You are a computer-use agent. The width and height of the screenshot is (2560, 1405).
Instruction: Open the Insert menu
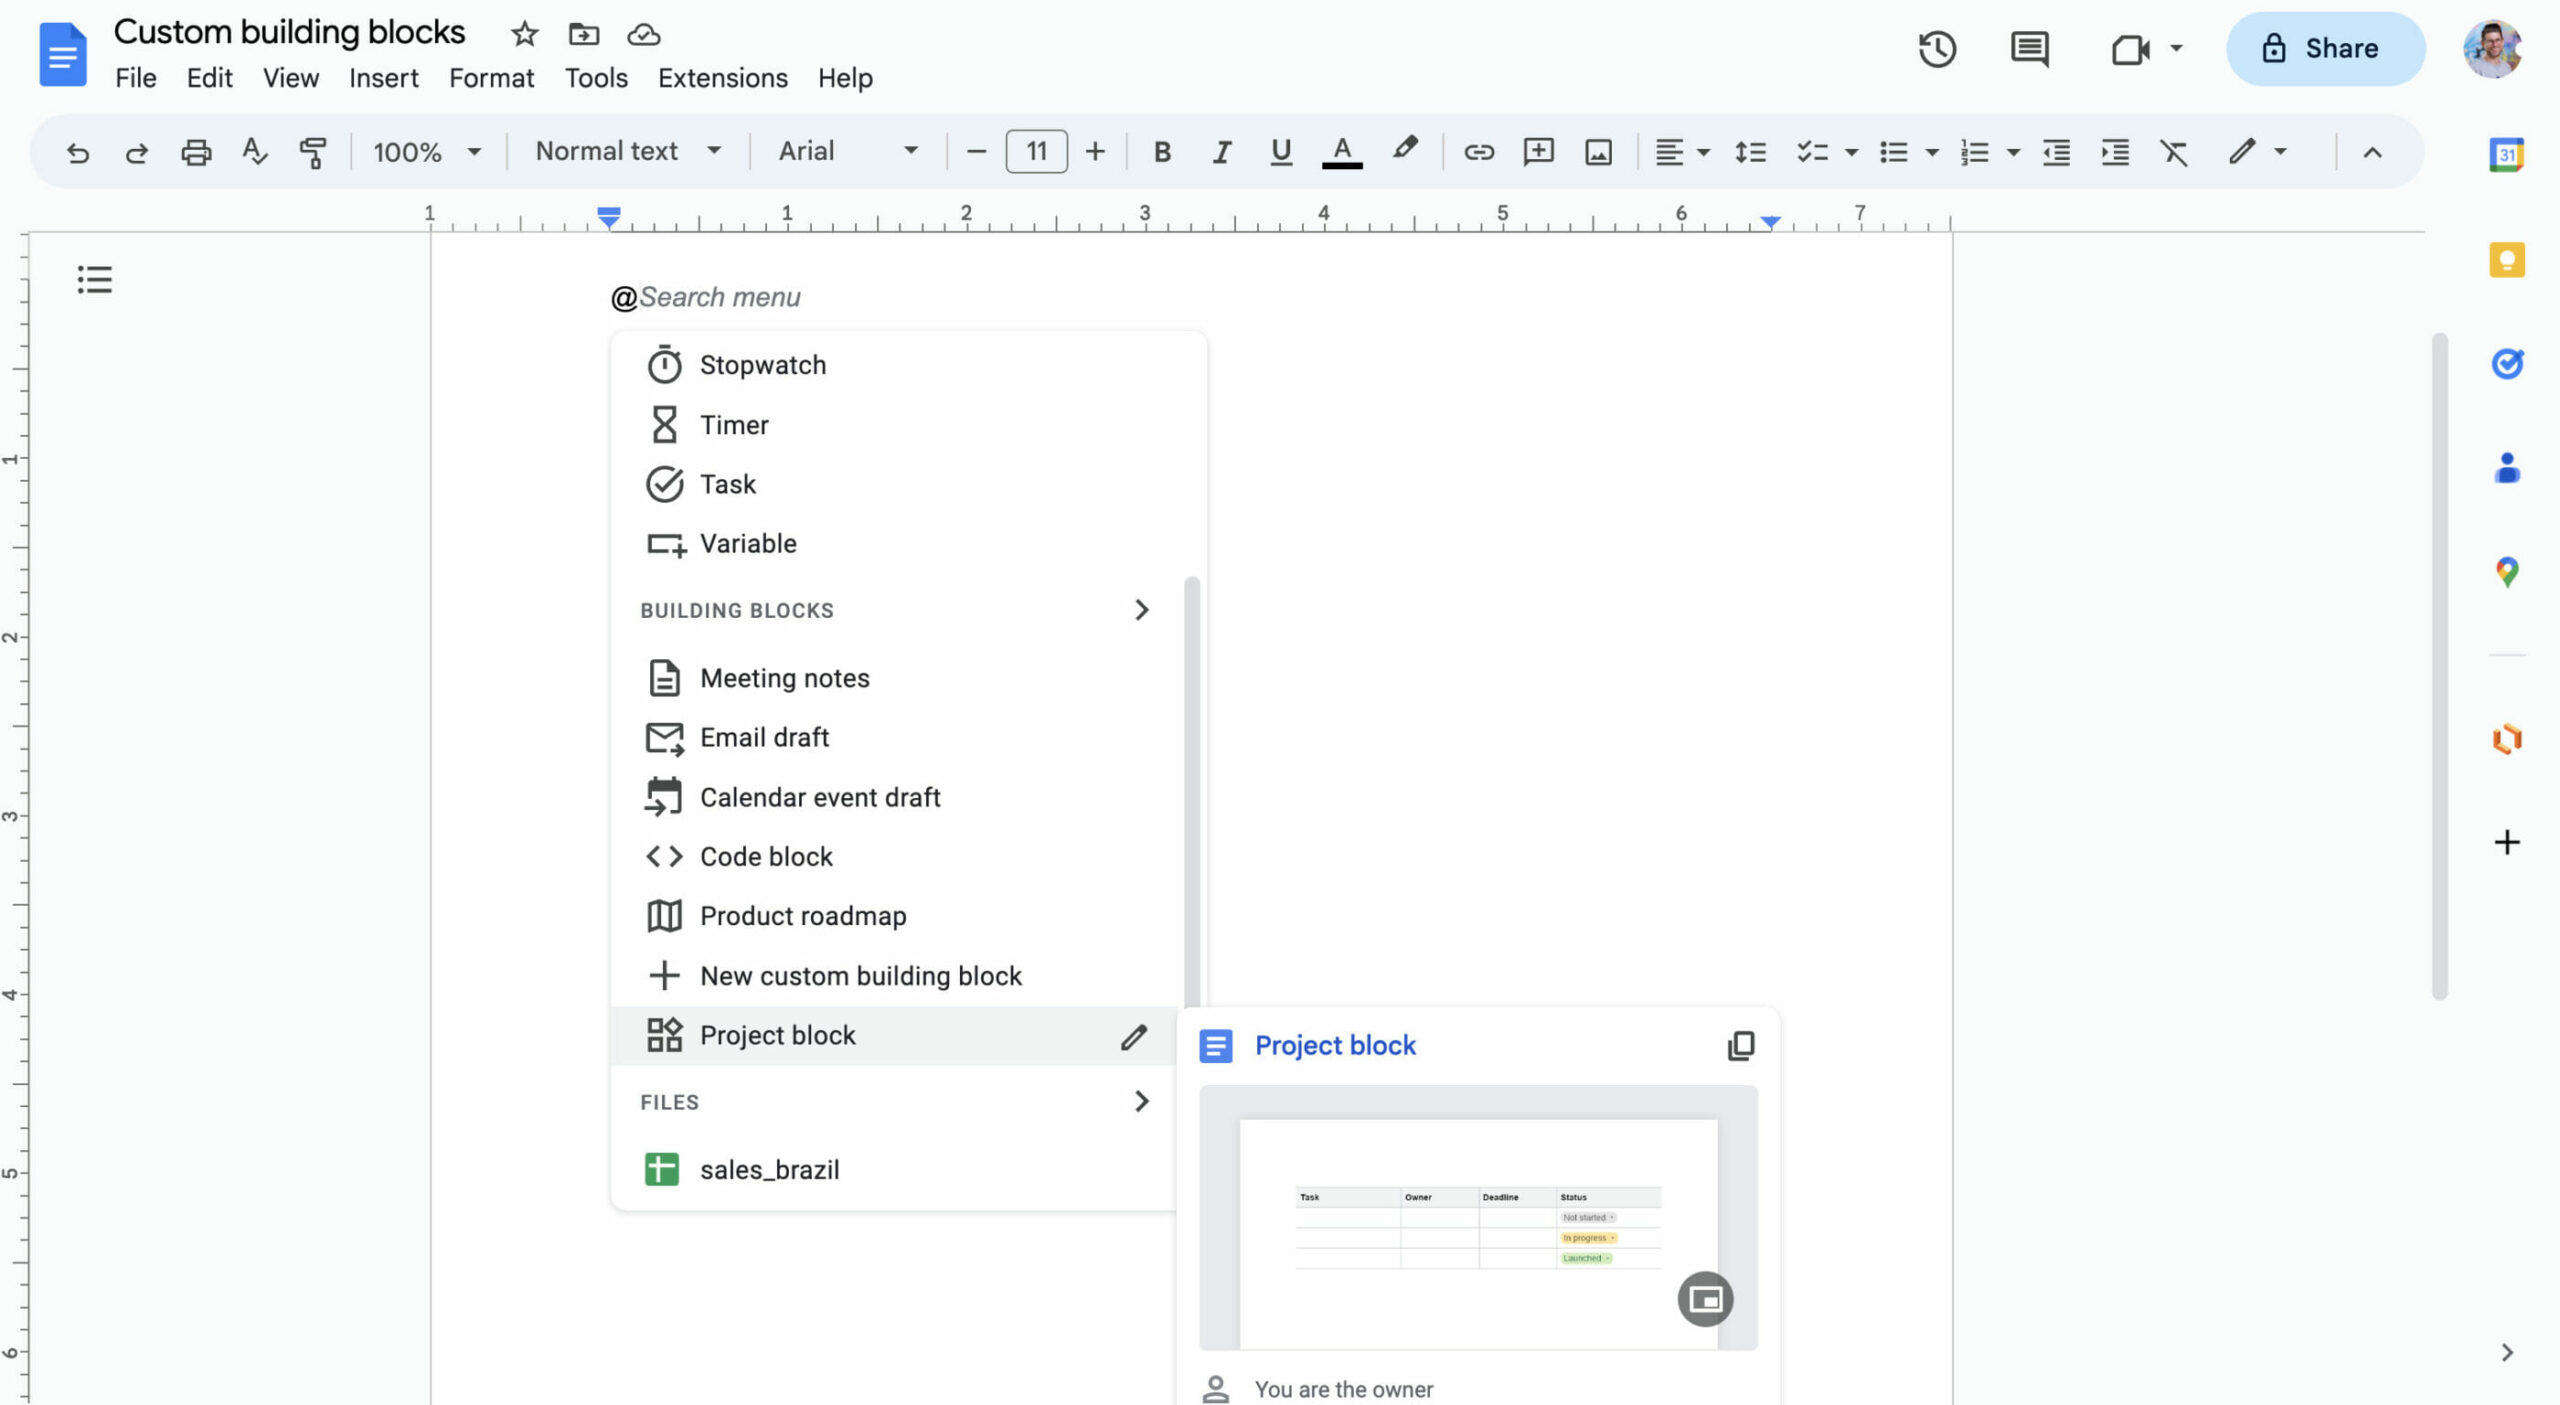383,78
